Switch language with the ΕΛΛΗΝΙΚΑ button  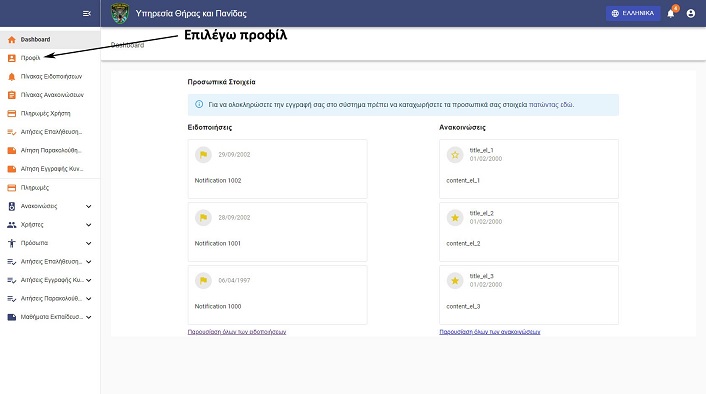click(633, 14)
